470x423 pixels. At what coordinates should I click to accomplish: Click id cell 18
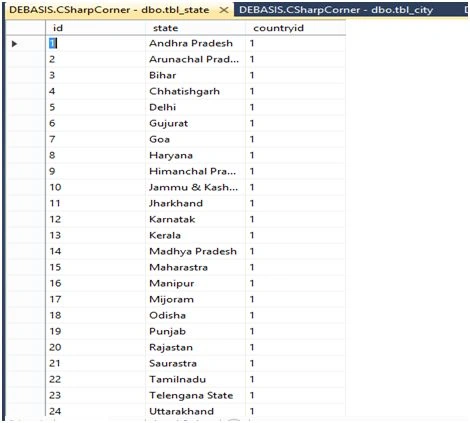click(x=95, y=315)
